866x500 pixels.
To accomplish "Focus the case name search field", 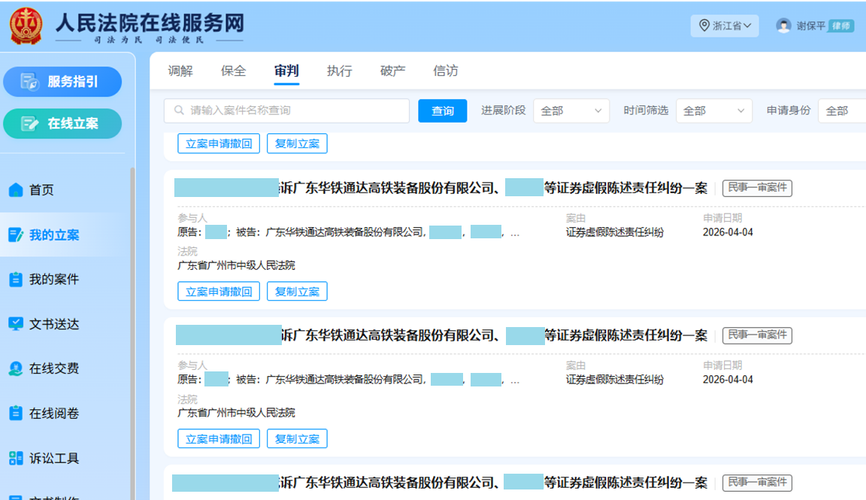I will click(287, 110).
